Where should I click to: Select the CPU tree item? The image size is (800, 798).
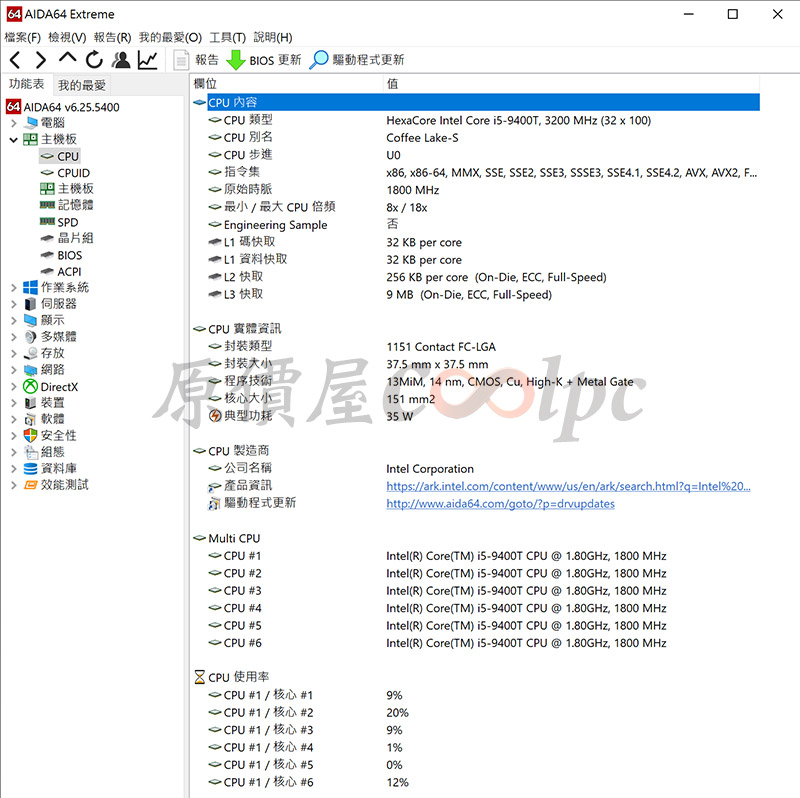68,156
